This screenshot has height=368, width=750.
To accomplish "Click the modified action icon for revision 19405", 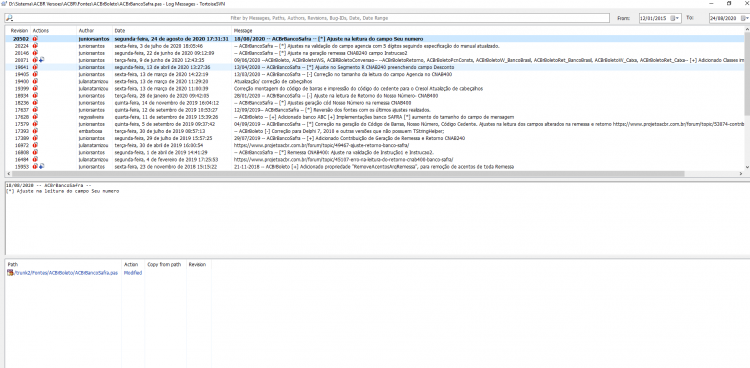I will click(x=35, y=74).
